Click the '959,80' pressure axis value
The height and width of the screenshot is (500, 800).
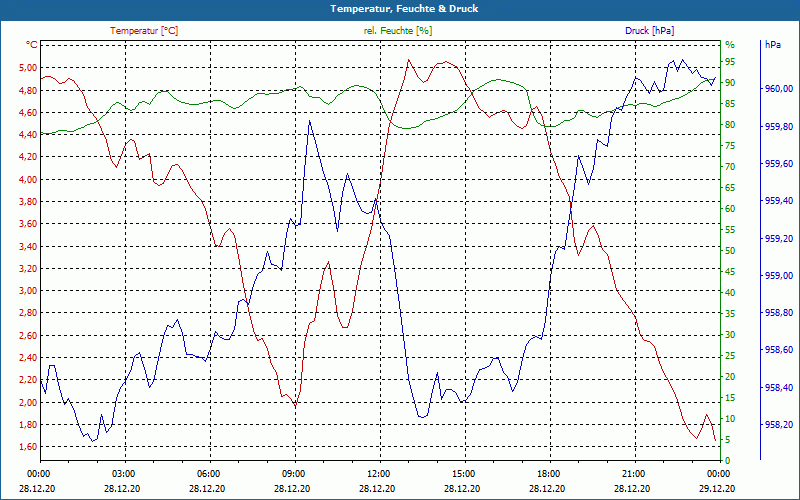click(779, 126)
